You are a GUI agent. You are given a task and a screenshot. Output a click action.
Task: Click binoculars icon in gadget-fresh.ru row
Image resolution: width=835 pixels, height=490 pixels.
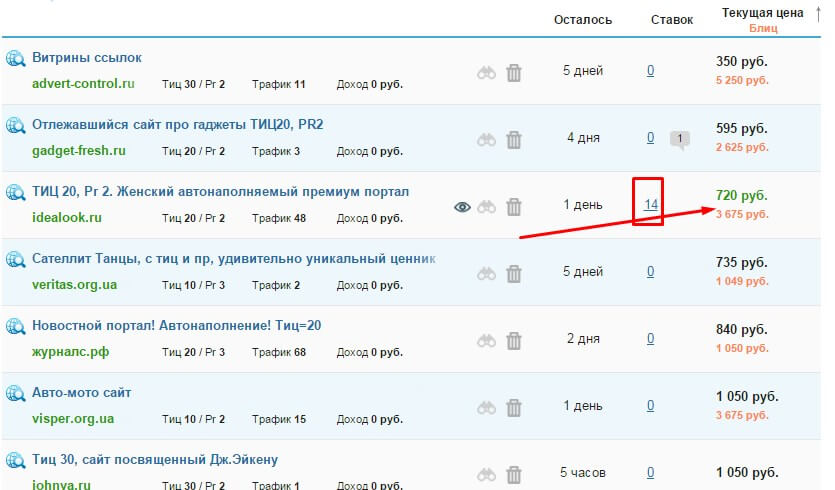(486, 140)
